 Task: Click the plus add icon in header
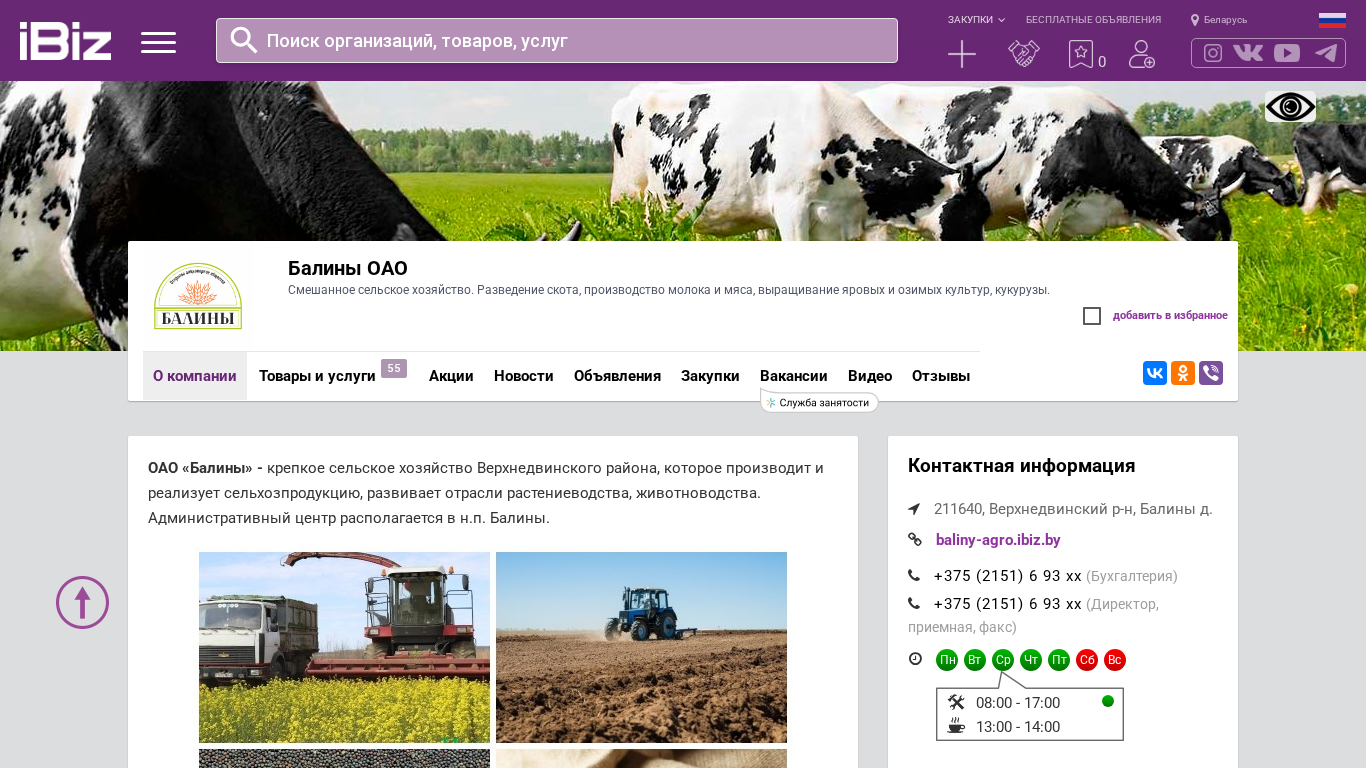[x=962, y=54]
